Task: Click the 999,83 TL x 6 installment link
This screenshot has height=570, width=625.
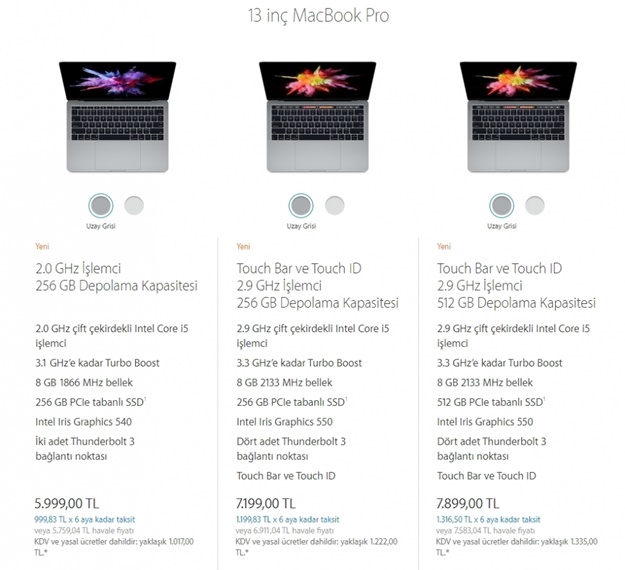Action: click(85, 519)
